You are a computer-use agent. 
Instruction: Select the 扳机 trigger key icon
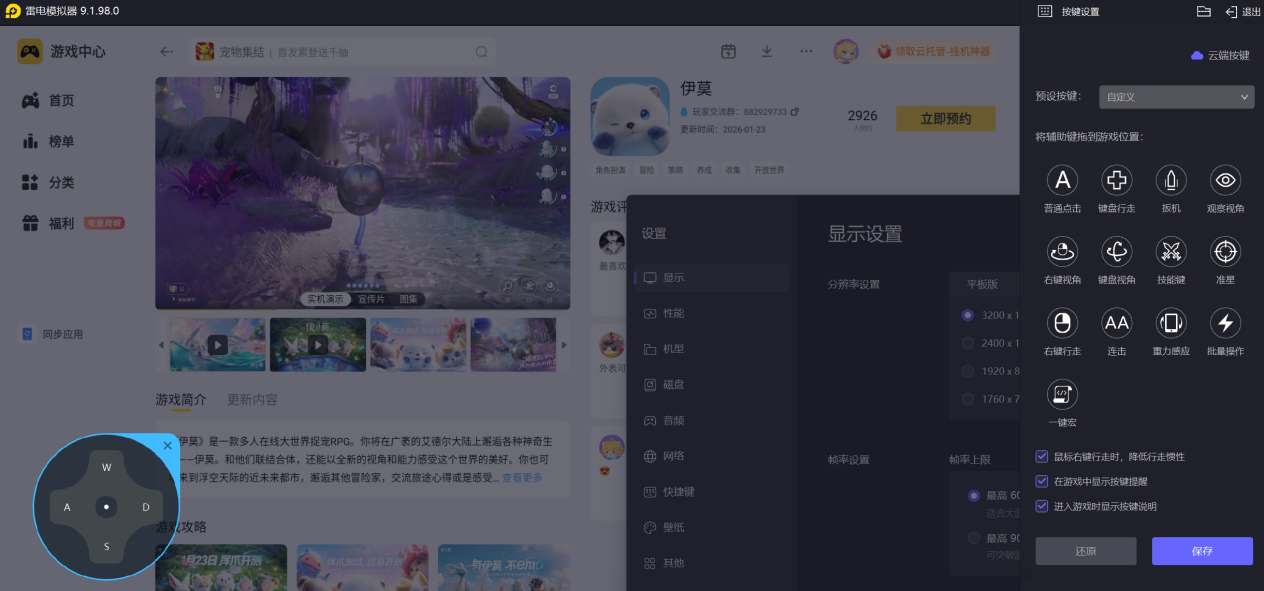(1171, 180)
